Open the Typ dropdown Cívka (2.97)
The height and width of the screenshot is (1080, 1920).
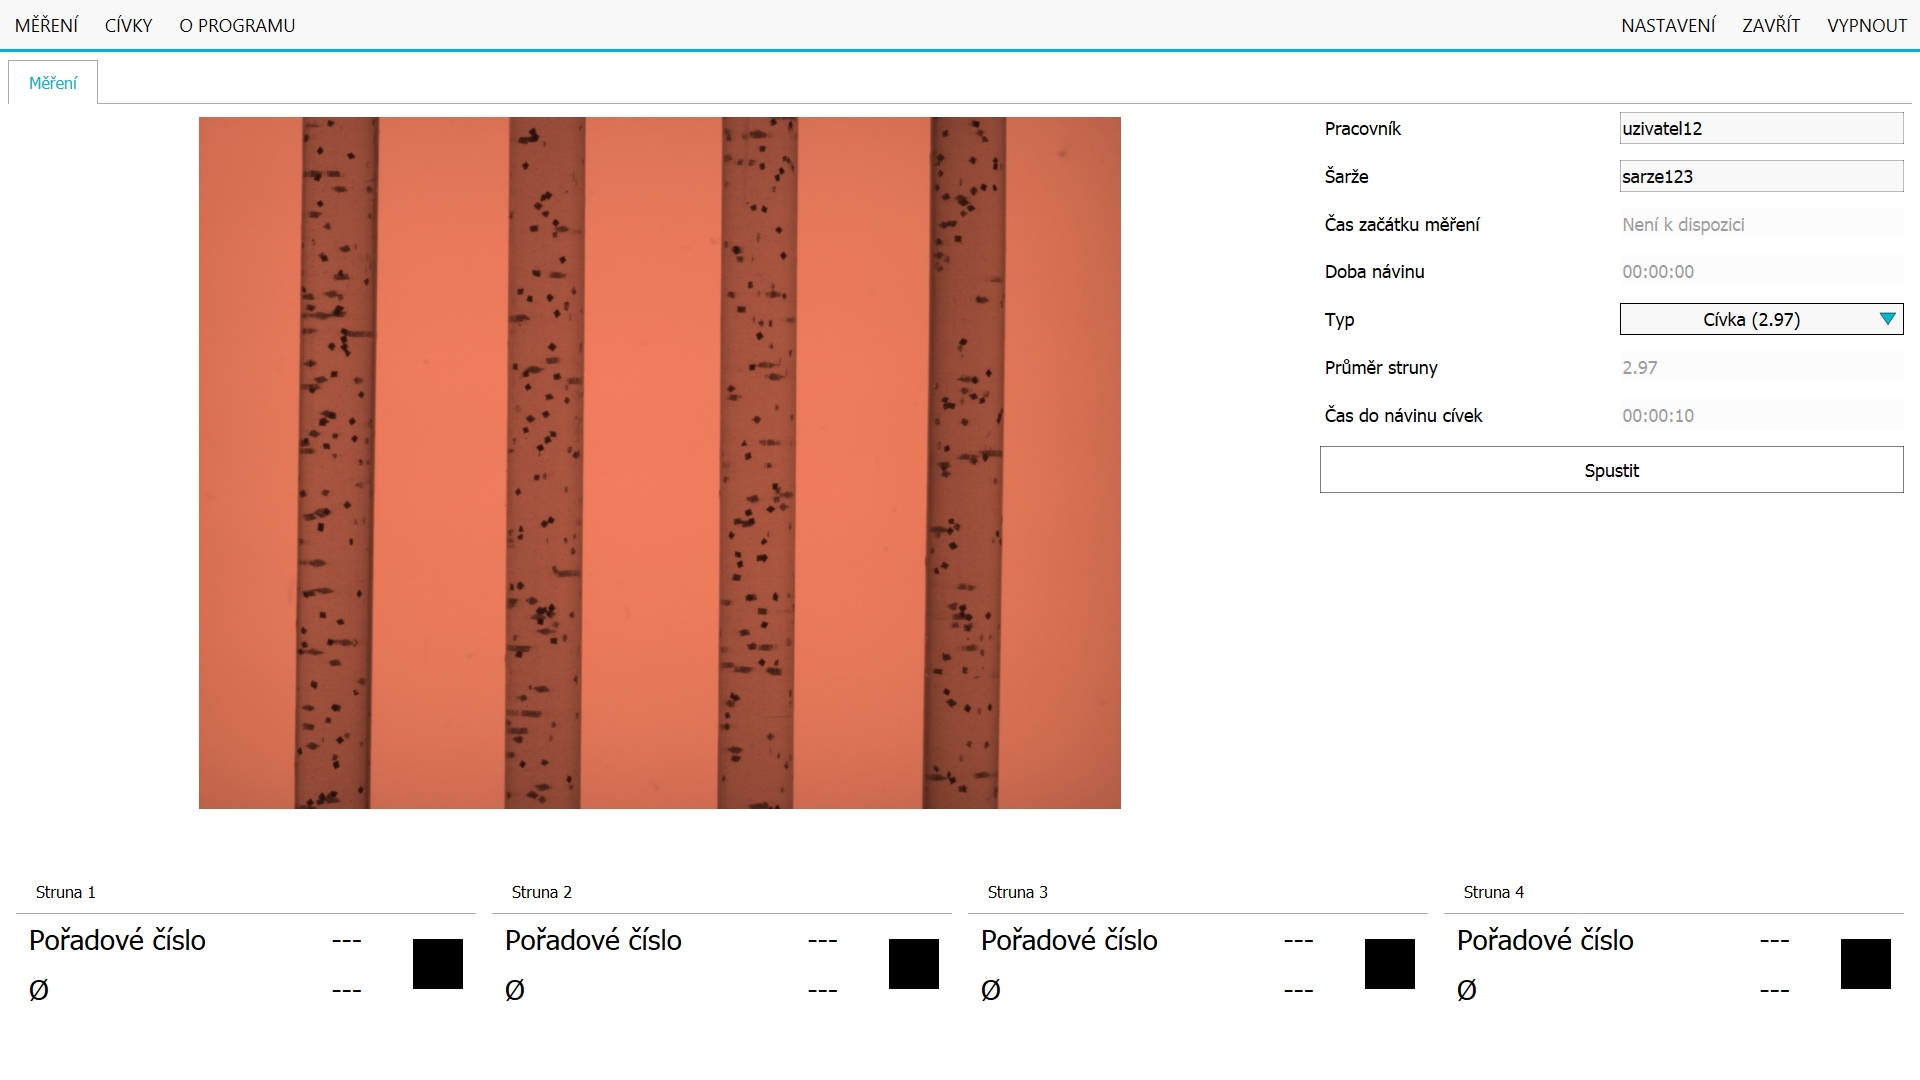[x=1761, y=319]
